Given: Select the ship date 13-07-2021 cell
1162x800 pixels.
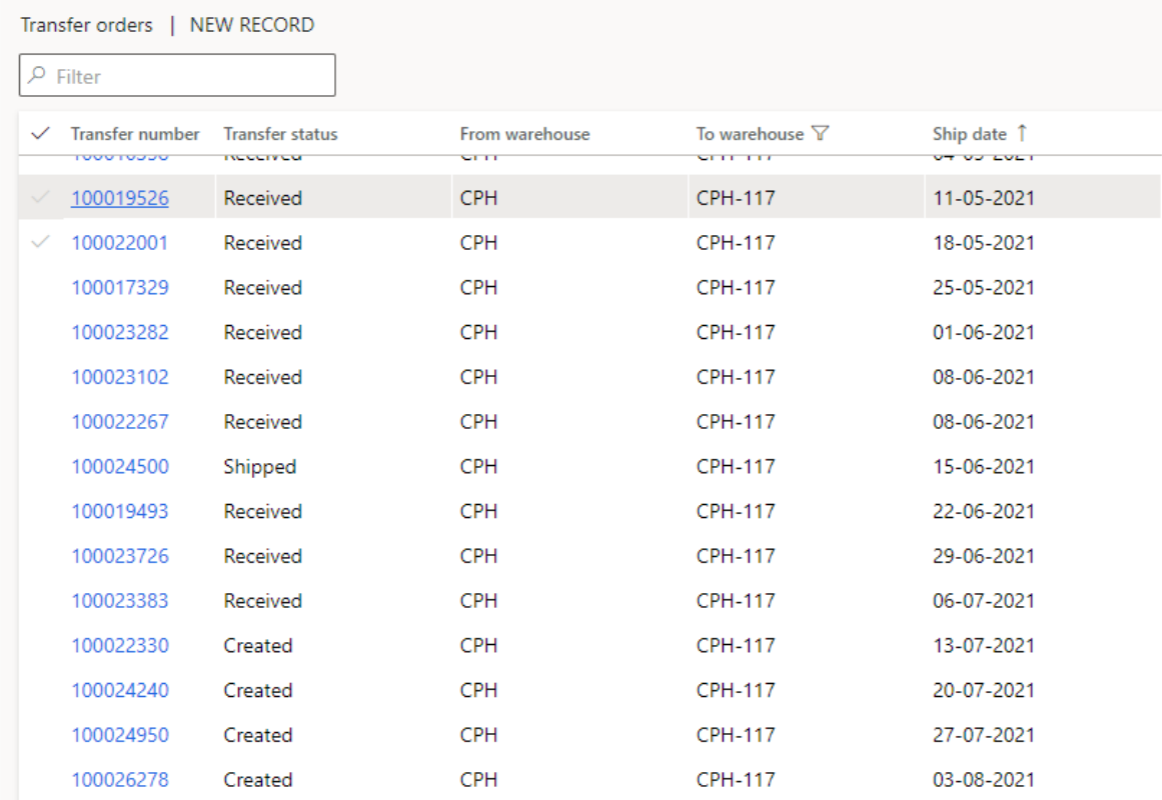Looking at the screenshot, I should pyautogui.click(x=983, y=646).
